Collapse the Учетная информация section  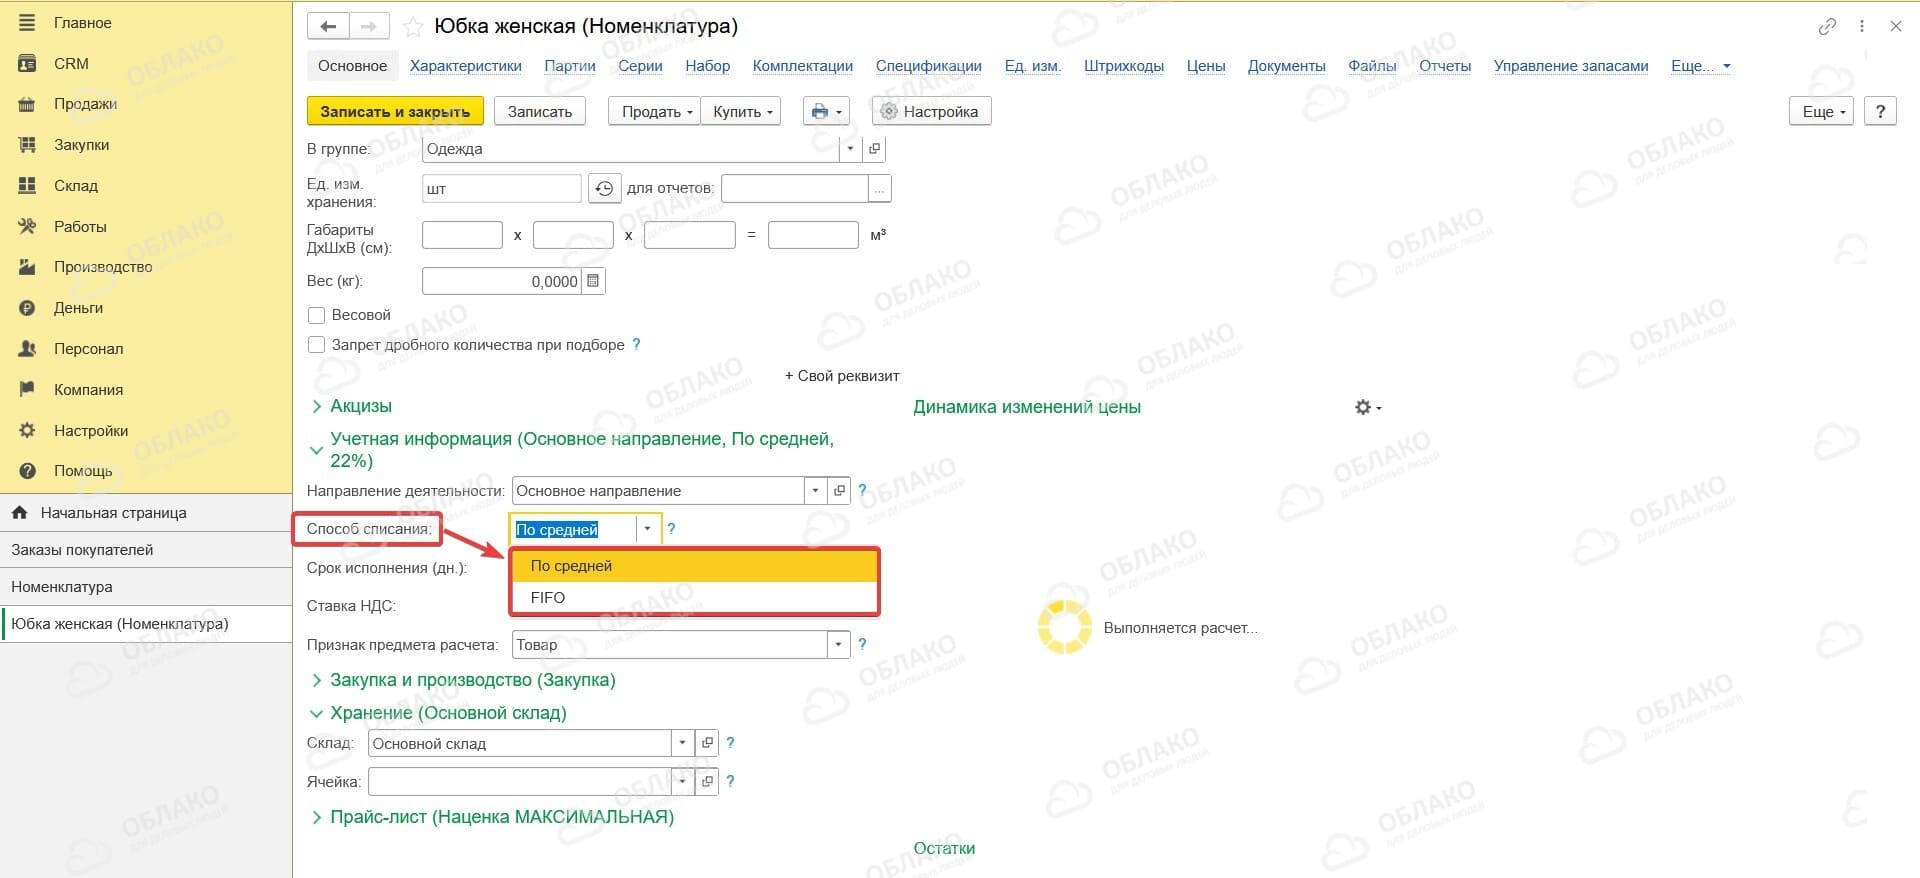coord(316,450)
